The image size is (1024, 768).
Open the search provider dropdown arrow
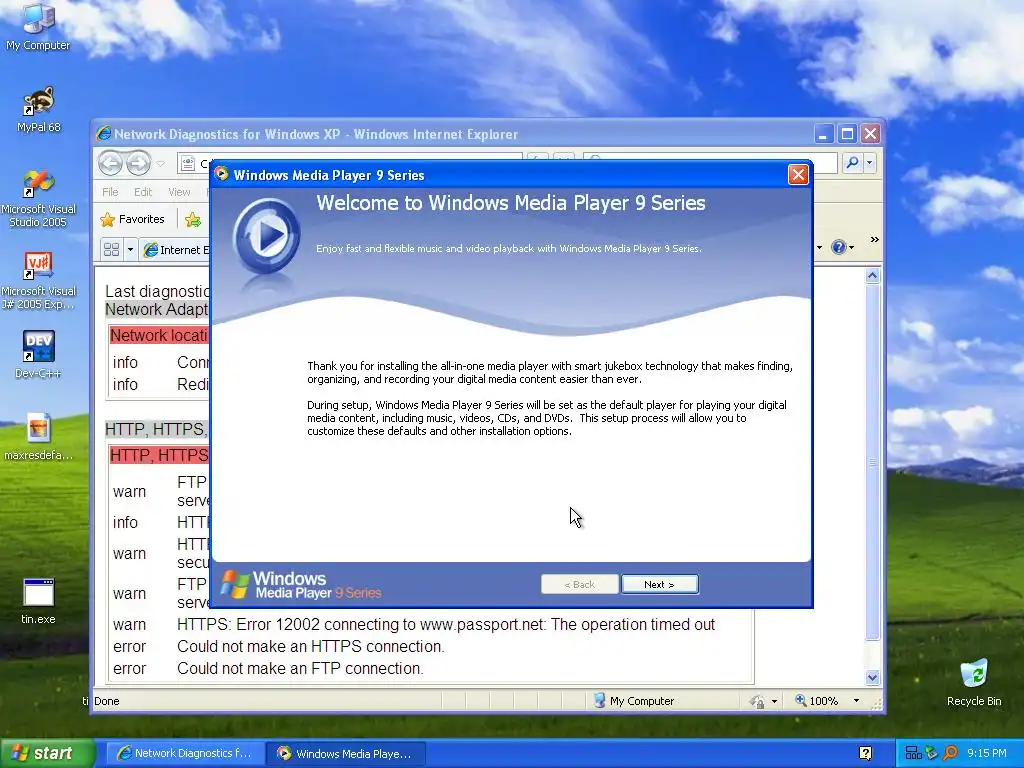pos(869,163)
